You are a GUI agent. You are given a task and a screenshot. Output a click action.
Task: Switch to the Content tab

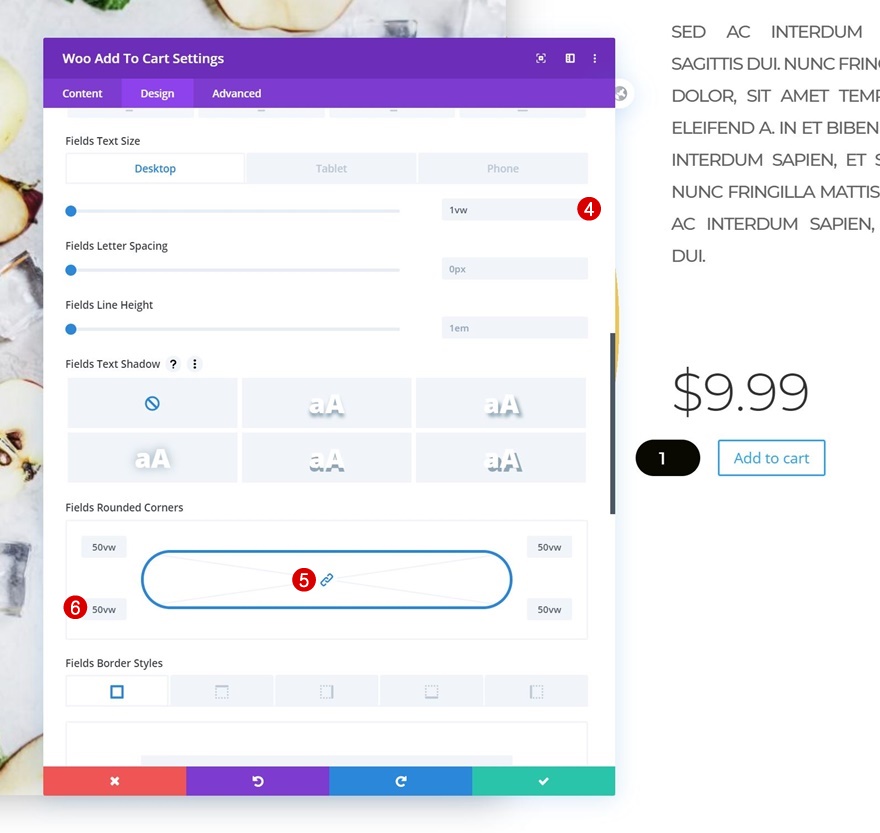83,94
